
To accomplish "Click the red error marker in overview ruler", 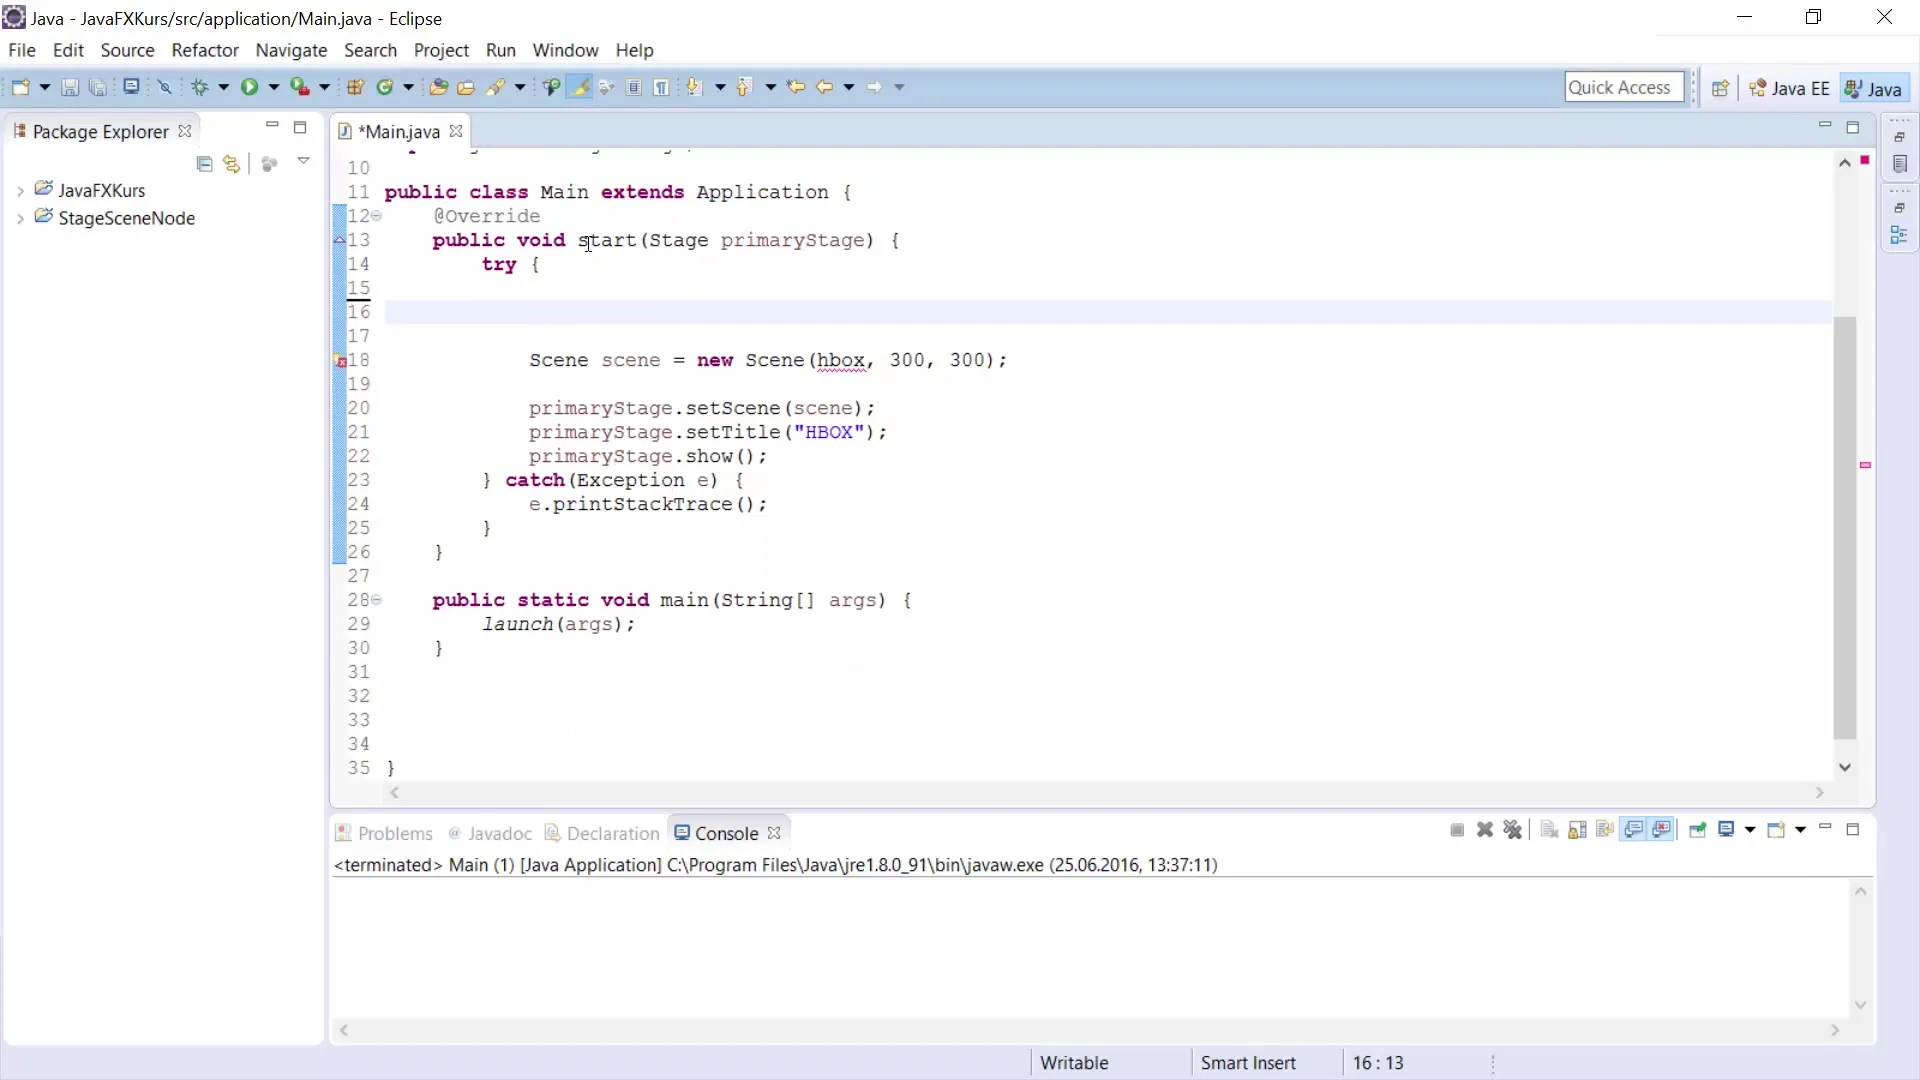I will [1865, 465].
